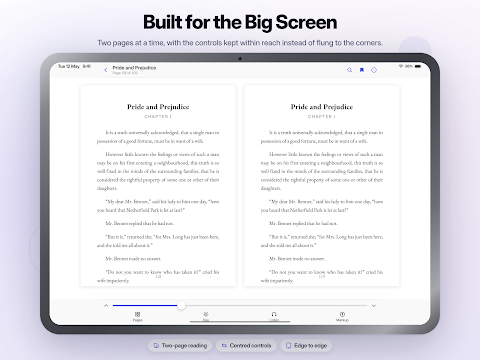Viewport: 480px width, 360px height.
Task: Click the "Tue 12 May" date in the status bar
Action: [x=69, y=66]
